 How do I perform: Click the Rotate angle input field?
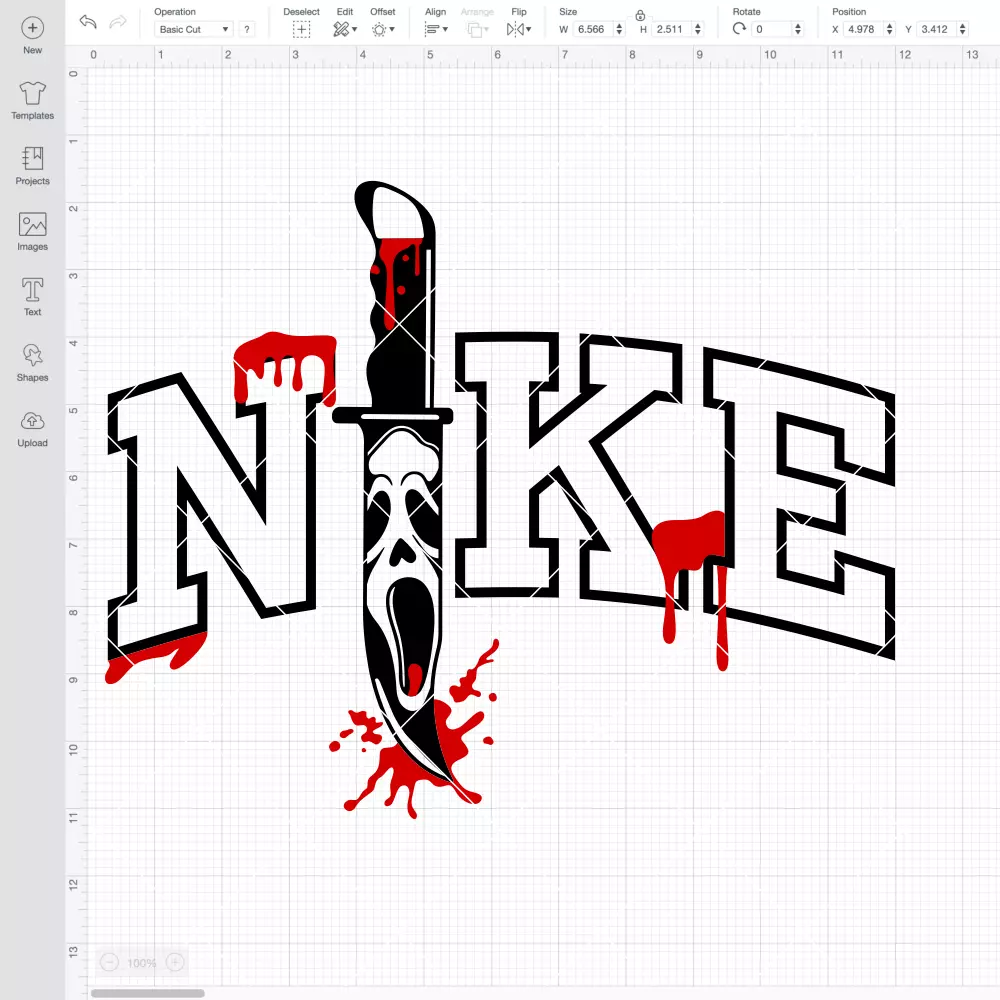click(773, 29)
